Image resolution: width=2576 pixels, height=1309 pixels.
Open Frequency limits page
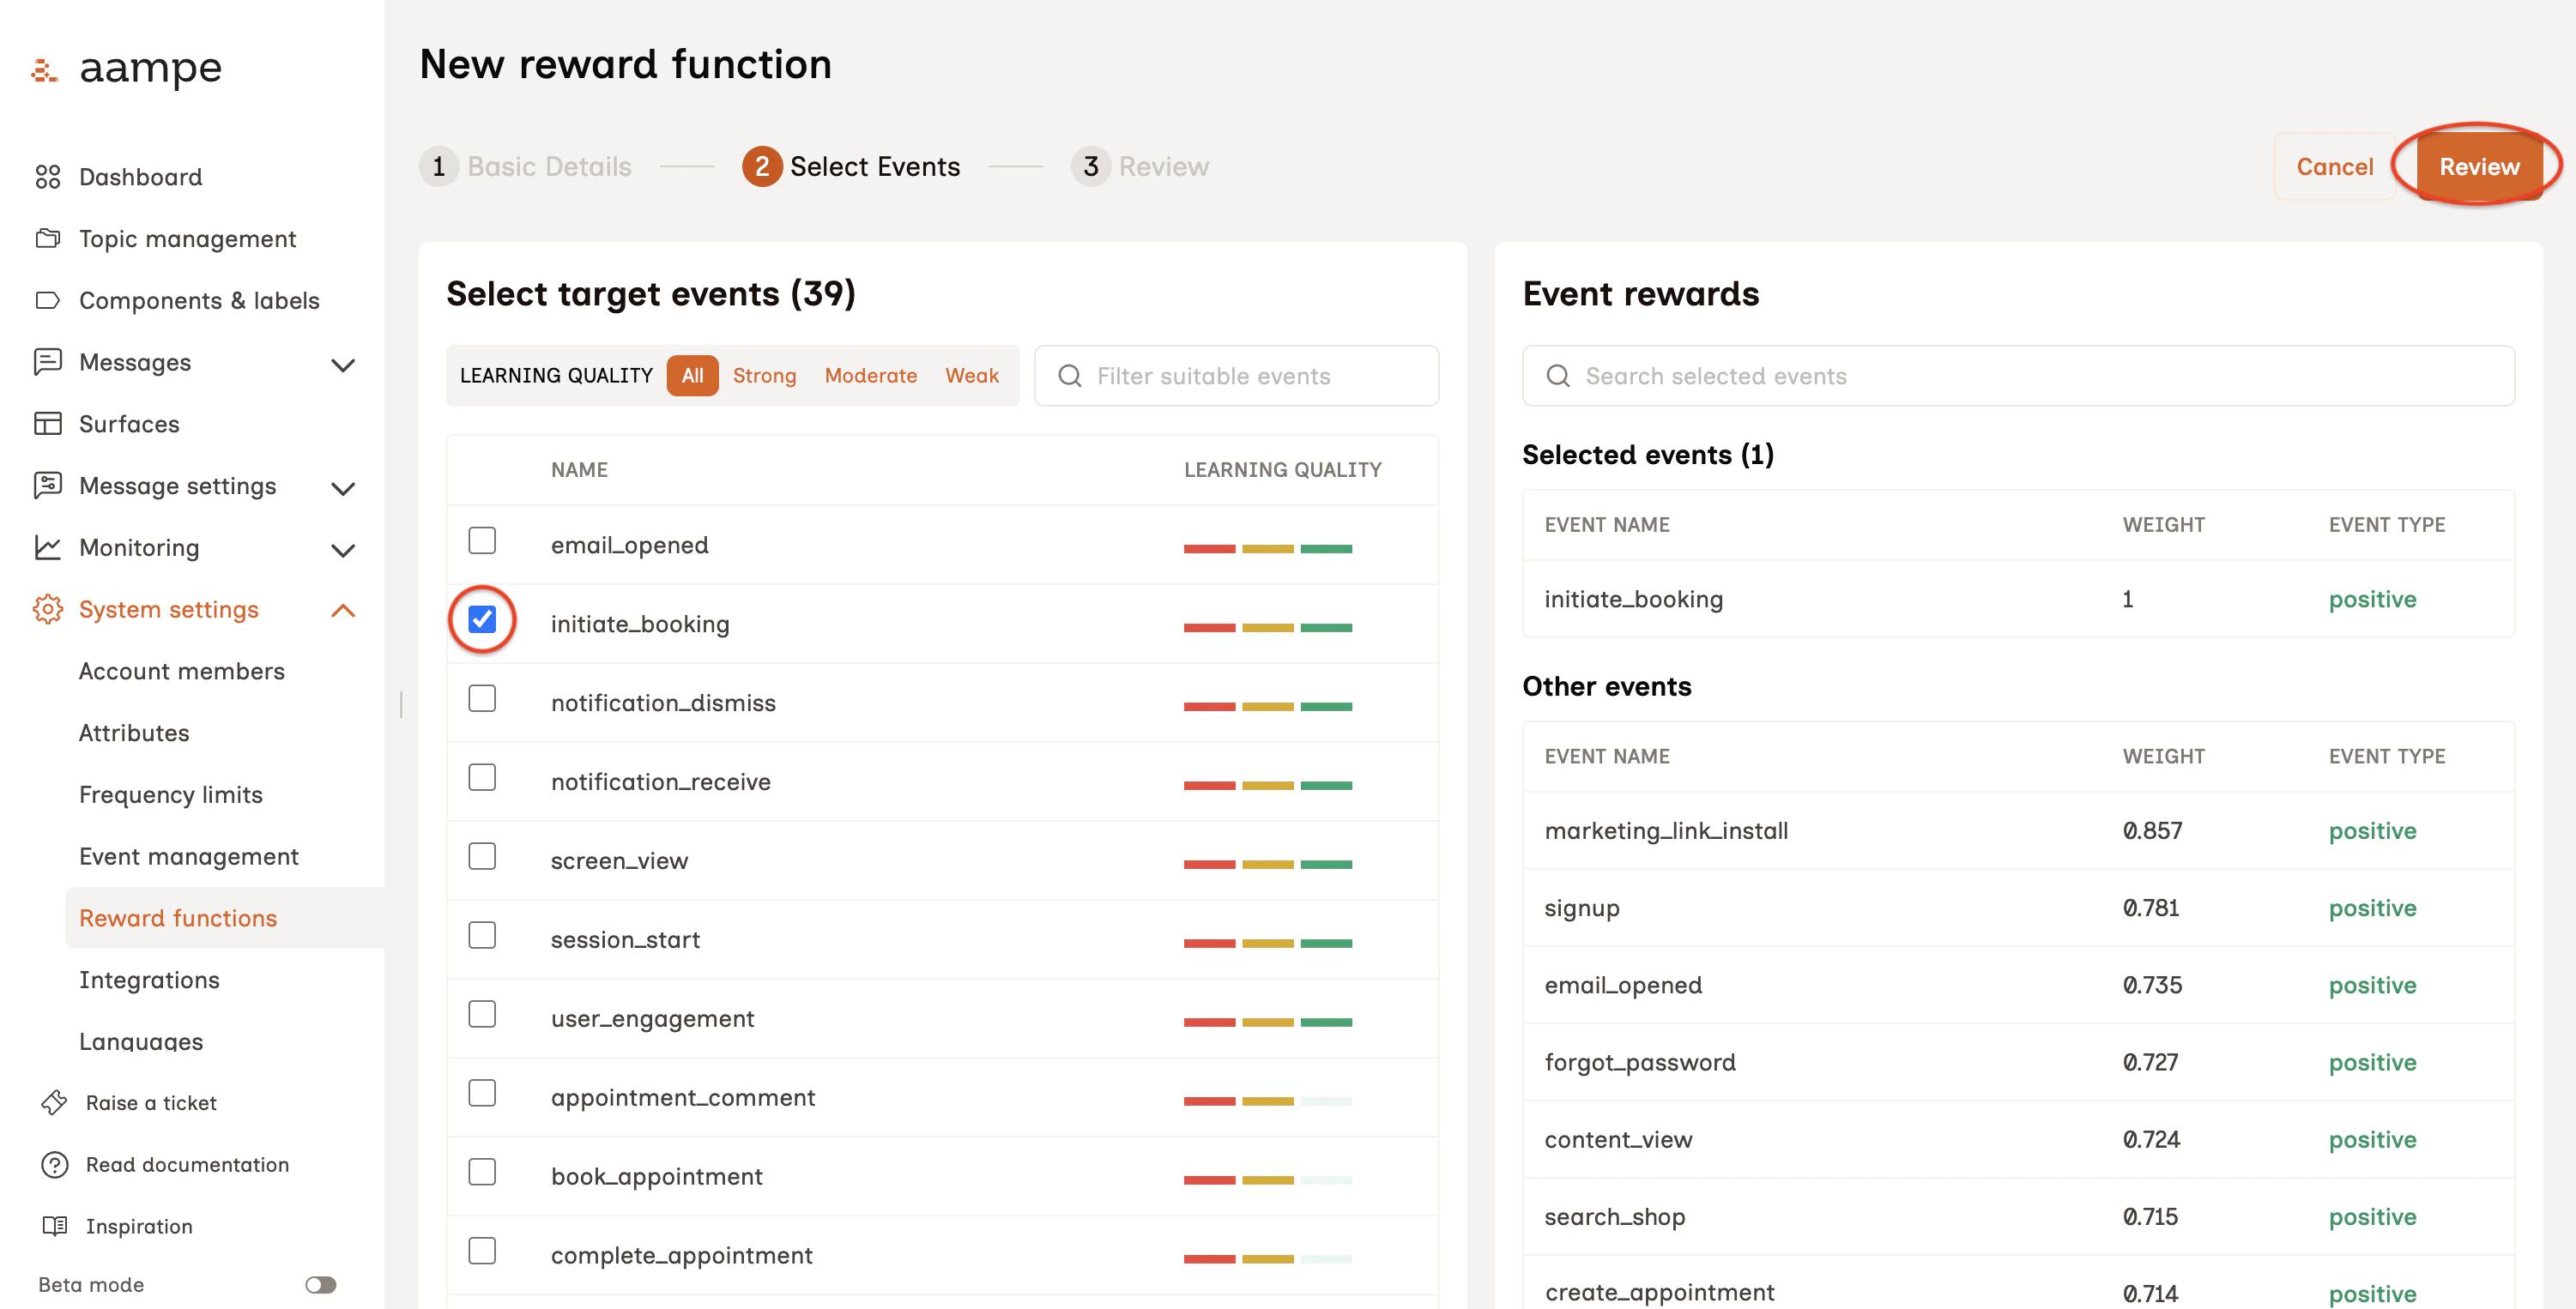point(171,795)
